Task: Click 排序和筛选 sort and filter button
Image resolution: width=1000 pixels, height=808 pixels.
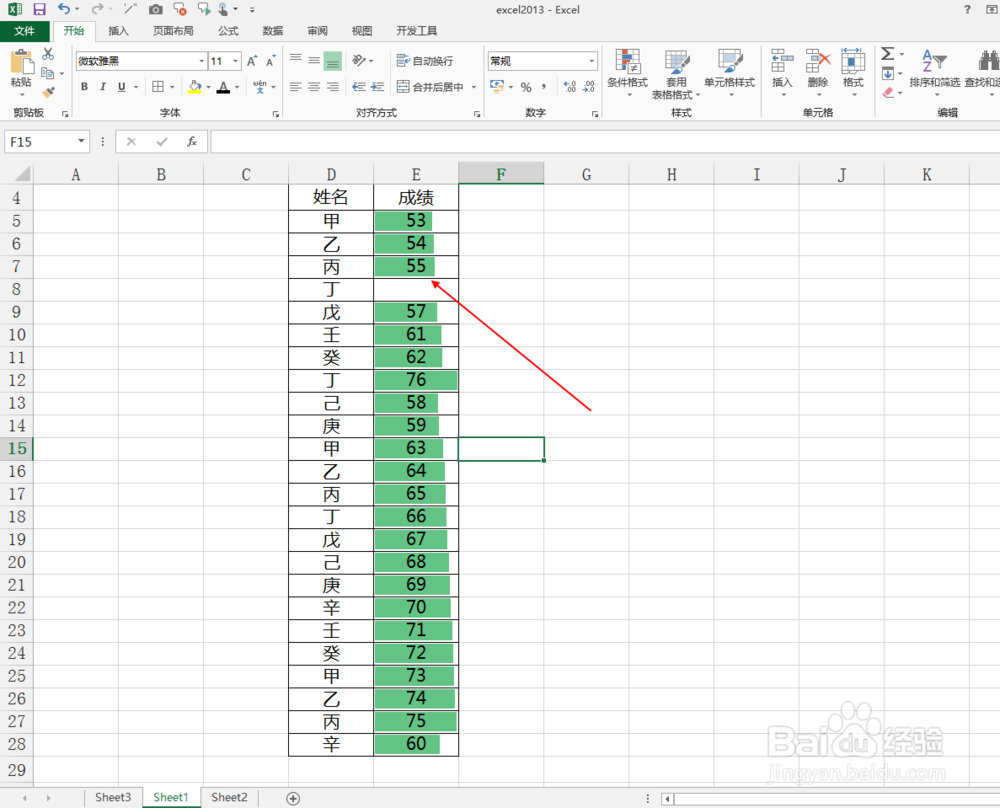Action: (934, 73)
